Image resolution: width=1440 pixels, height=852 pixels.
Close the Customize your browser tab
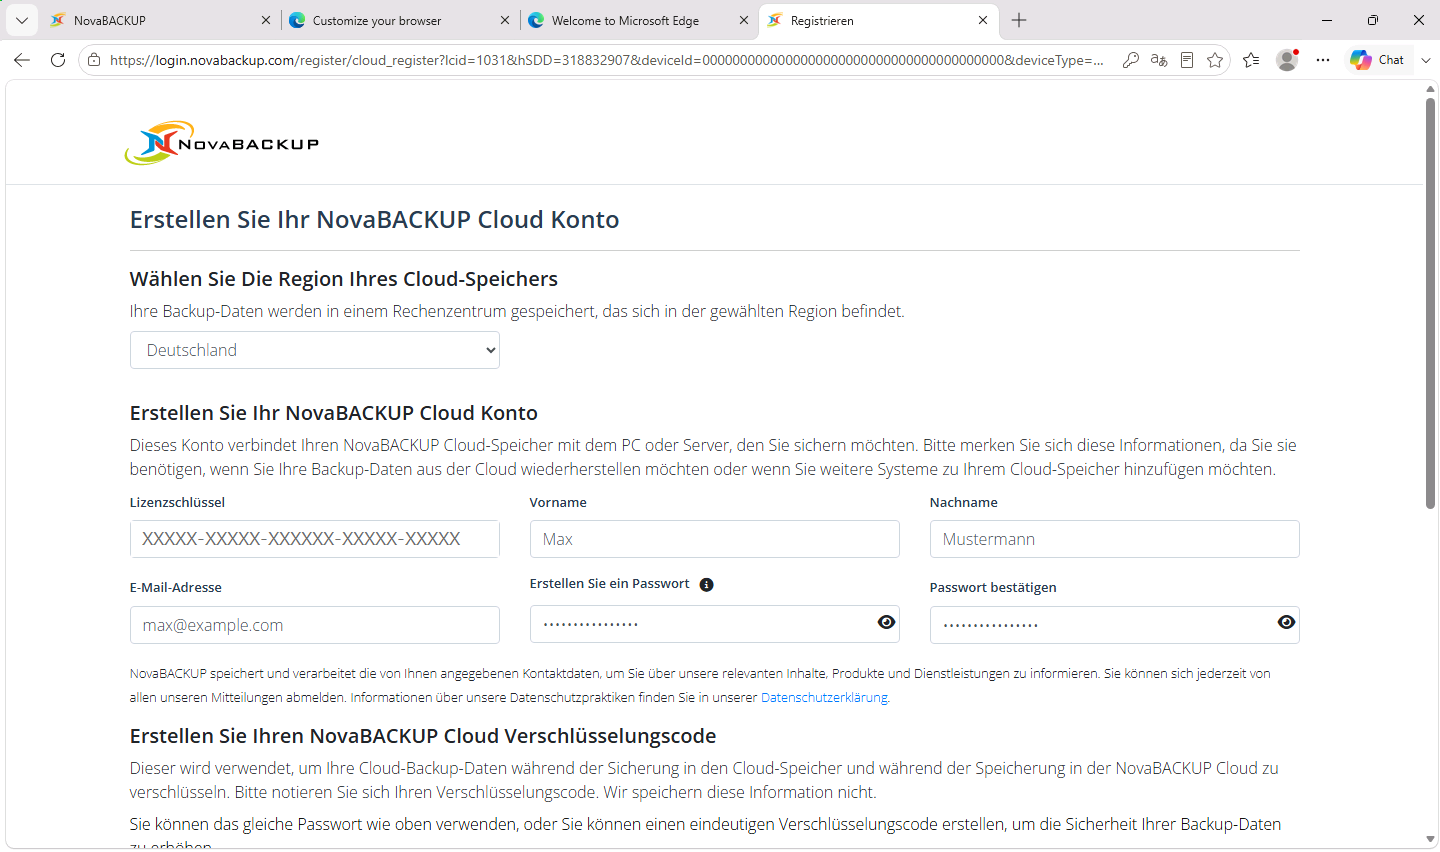click(x=505, y=20)
